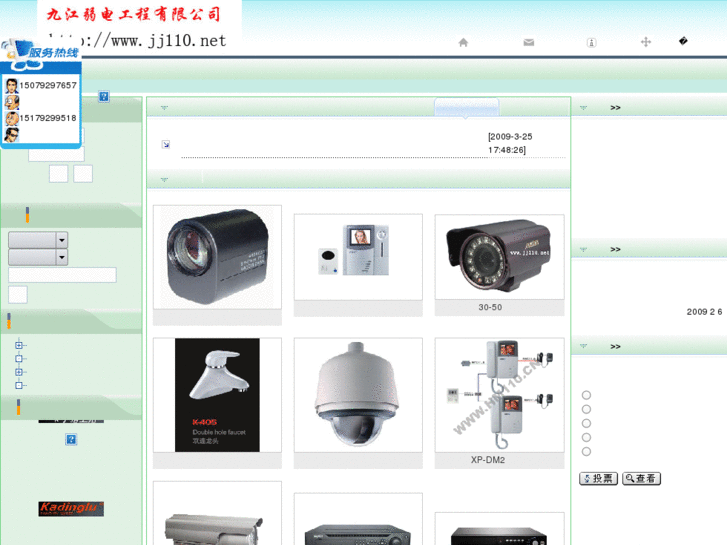This screenshot has height=545, width=727.
Task: Click the blue arrow icon left of the 2009-3-25 entry
Action: click(166, 144)
